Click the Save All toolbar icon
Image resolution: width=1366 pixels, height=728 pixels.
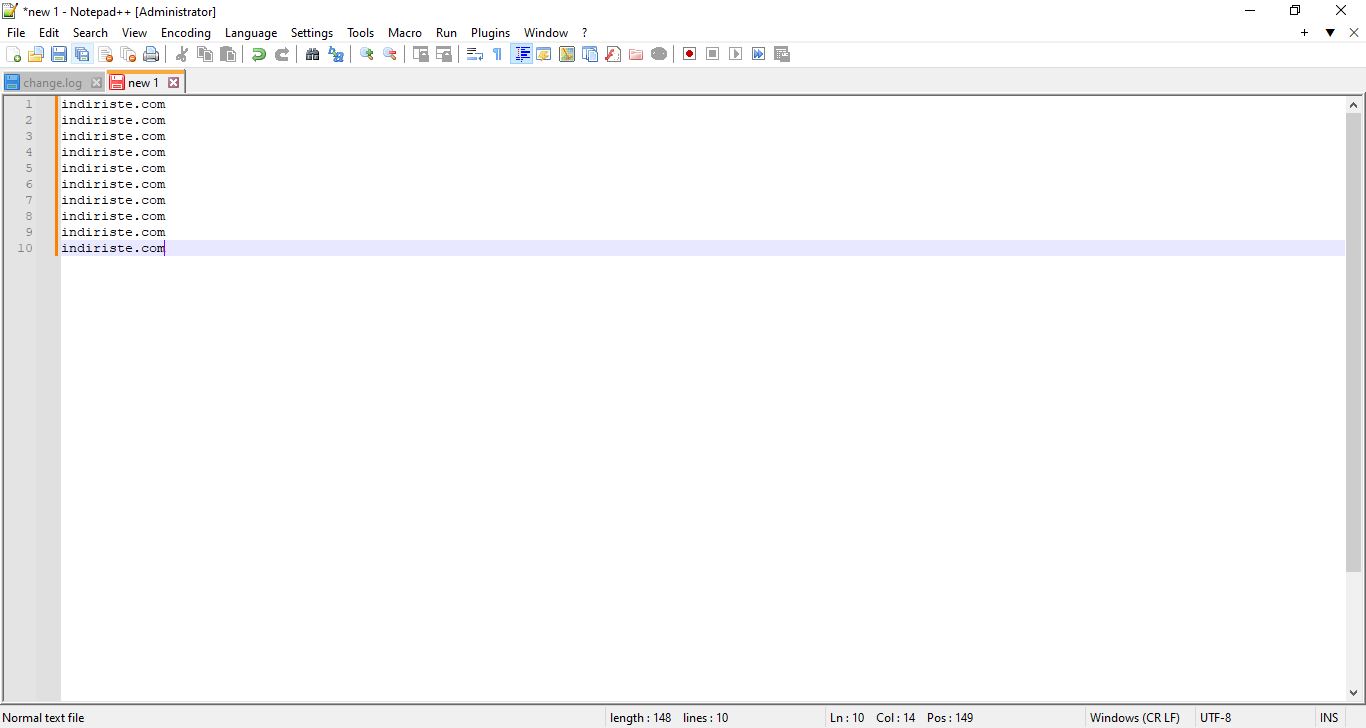(82, 54)
